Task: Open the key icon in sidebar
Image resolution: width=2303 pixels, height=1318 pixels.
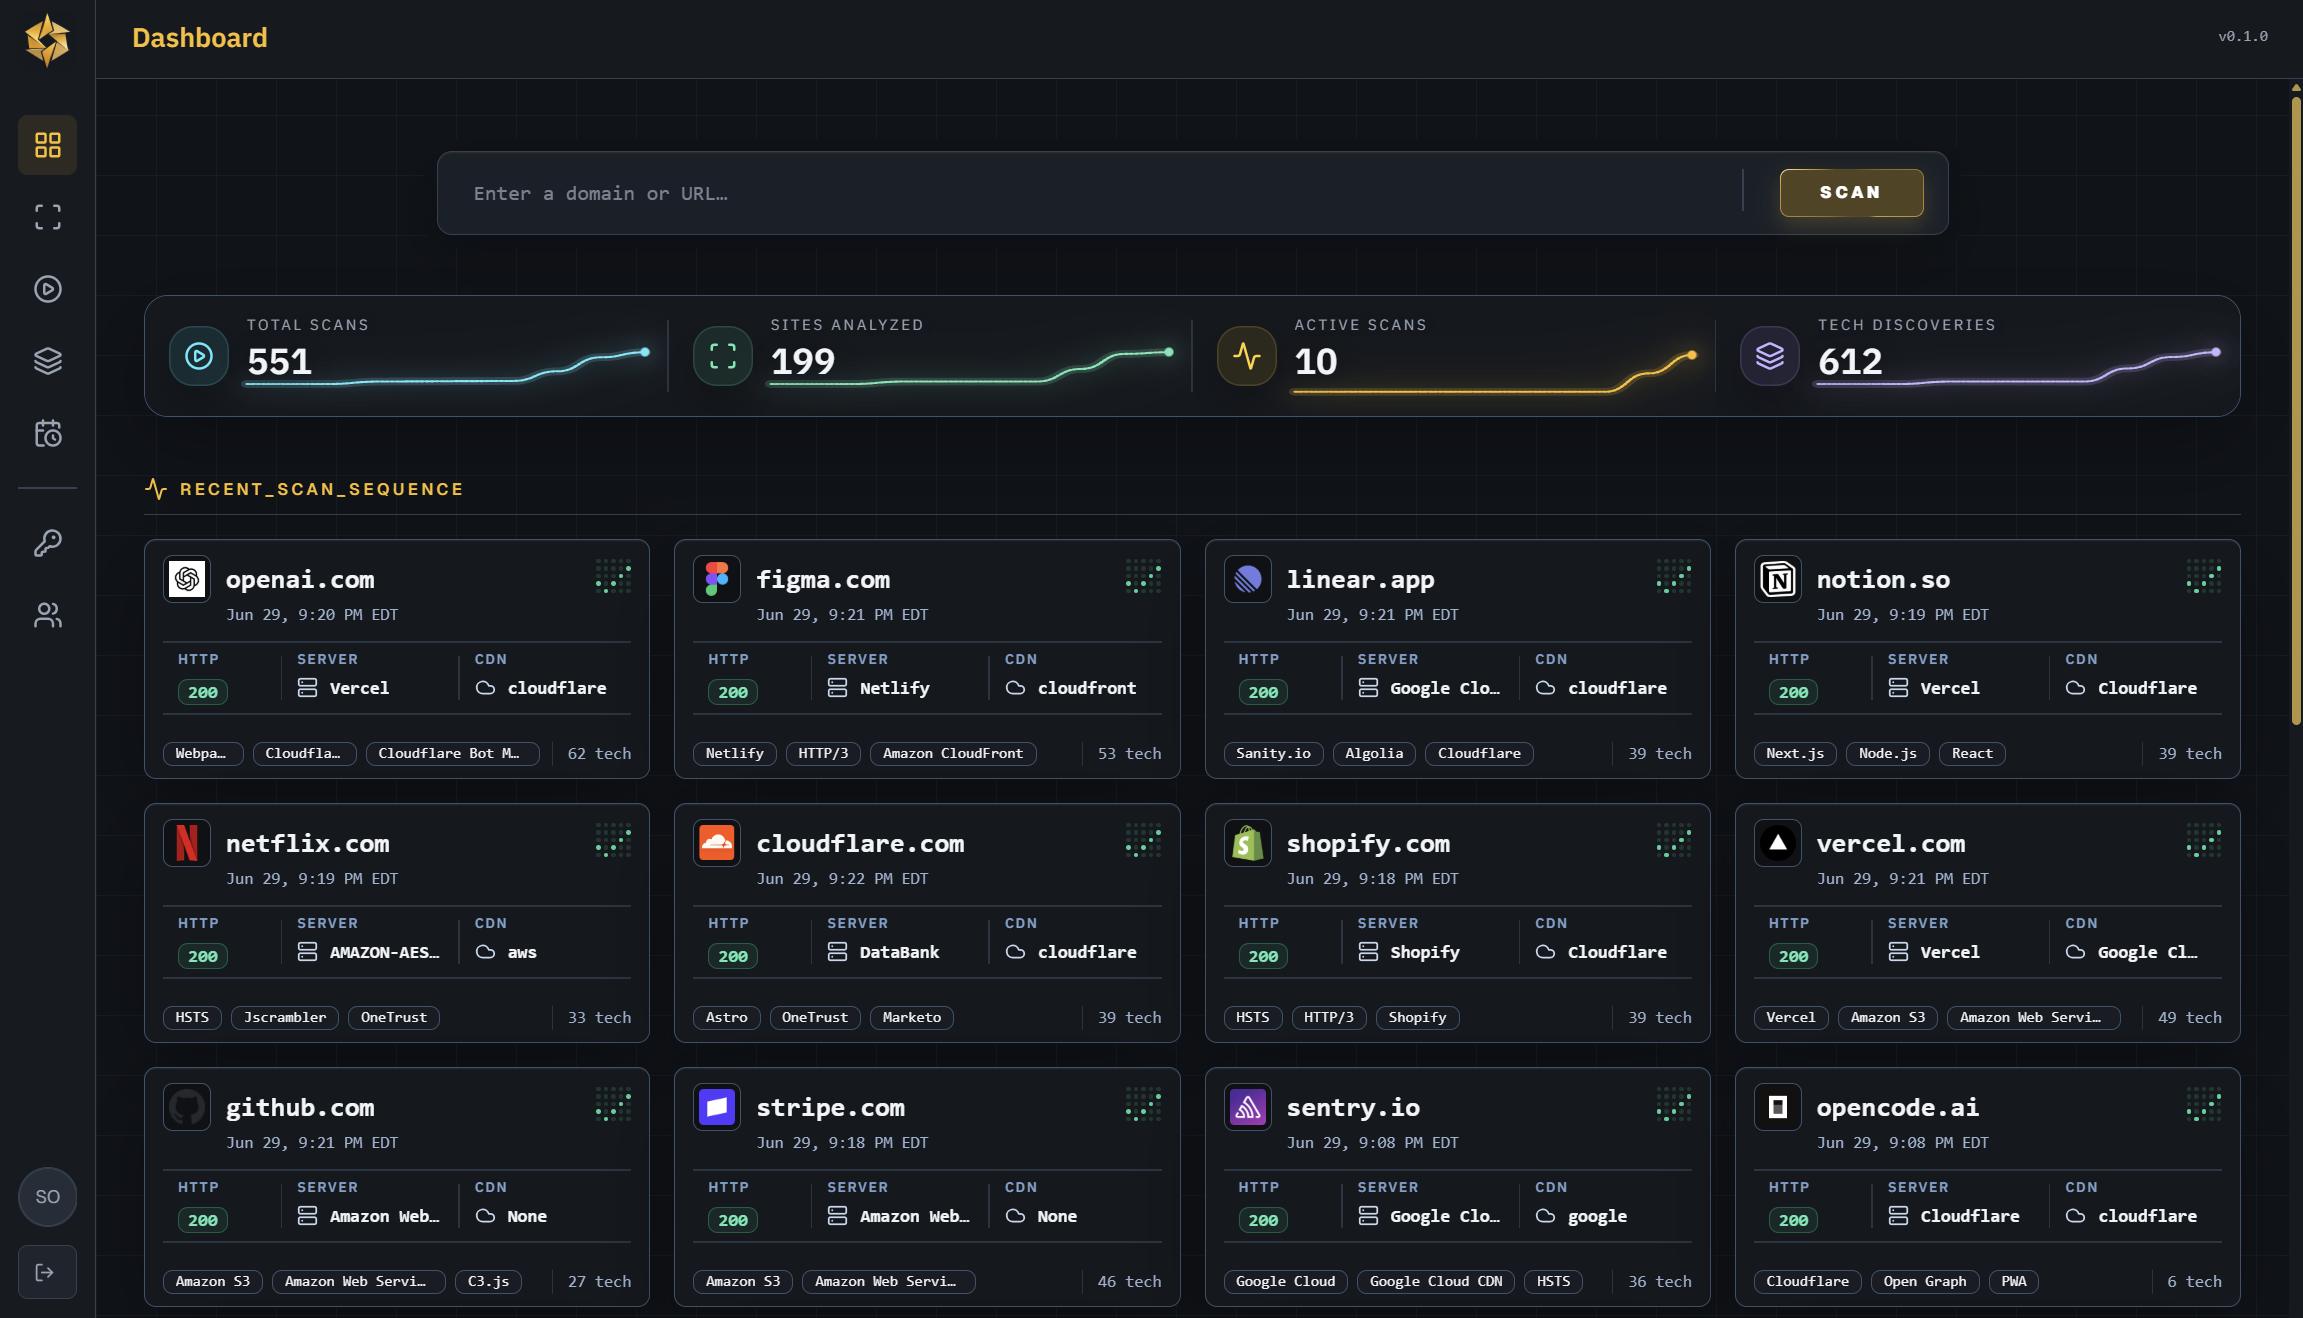Action: pyautogui.click(x=47, y=543)
